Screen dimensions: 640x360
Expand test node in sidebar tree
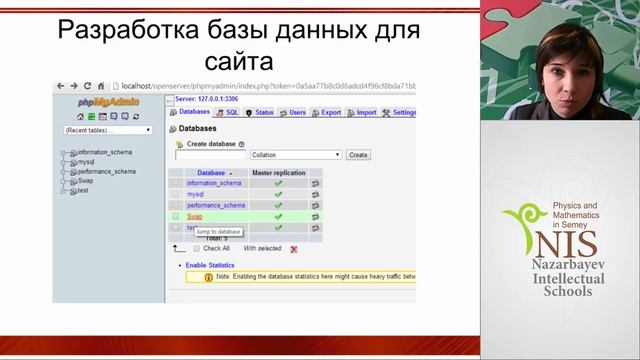(x=63, y=191)
